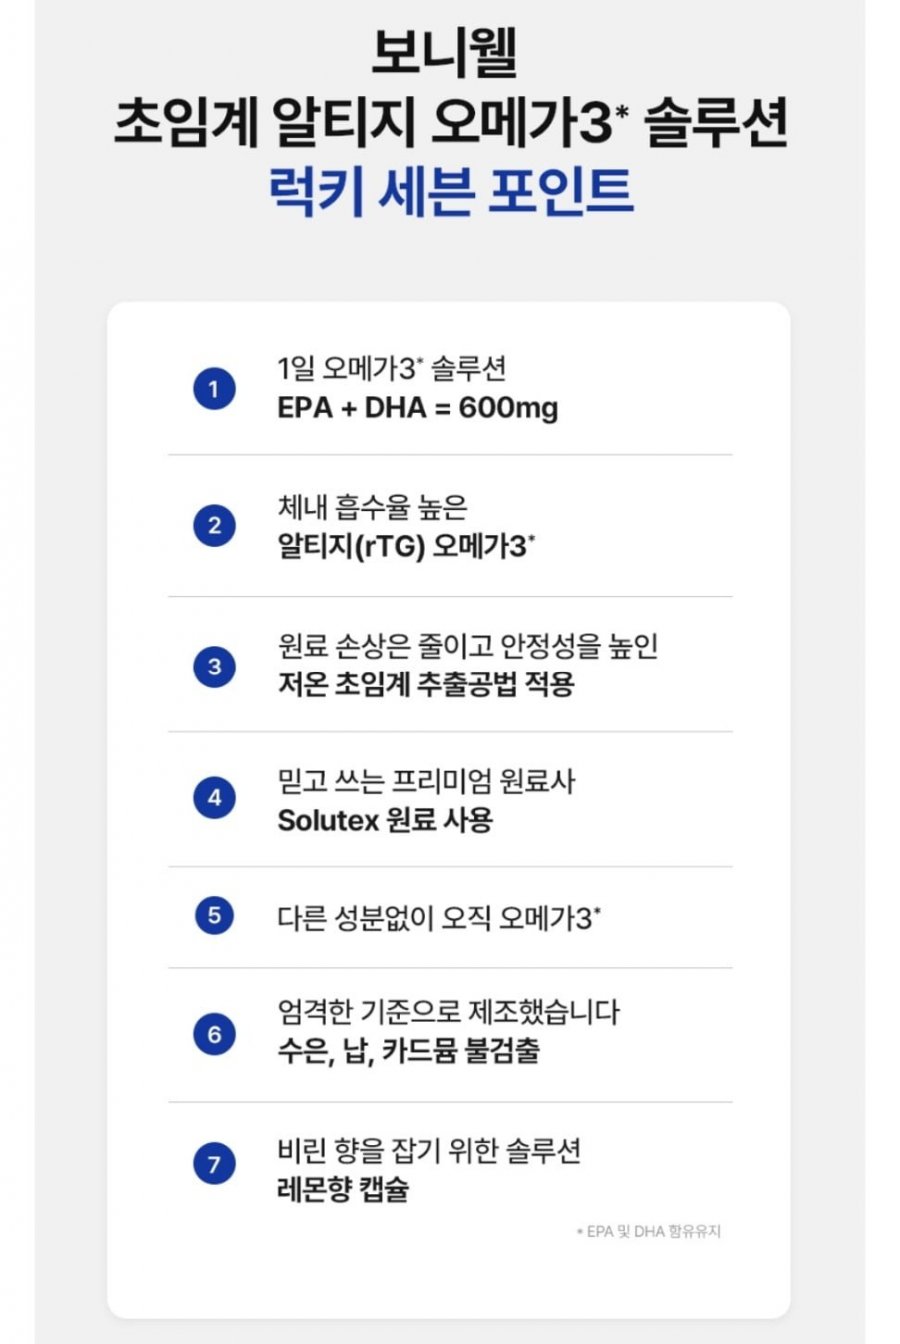Tap the '레몬향 캡슐' bold text
The height and width of the screenshot is (1344, 900).
click(343, 1190)
